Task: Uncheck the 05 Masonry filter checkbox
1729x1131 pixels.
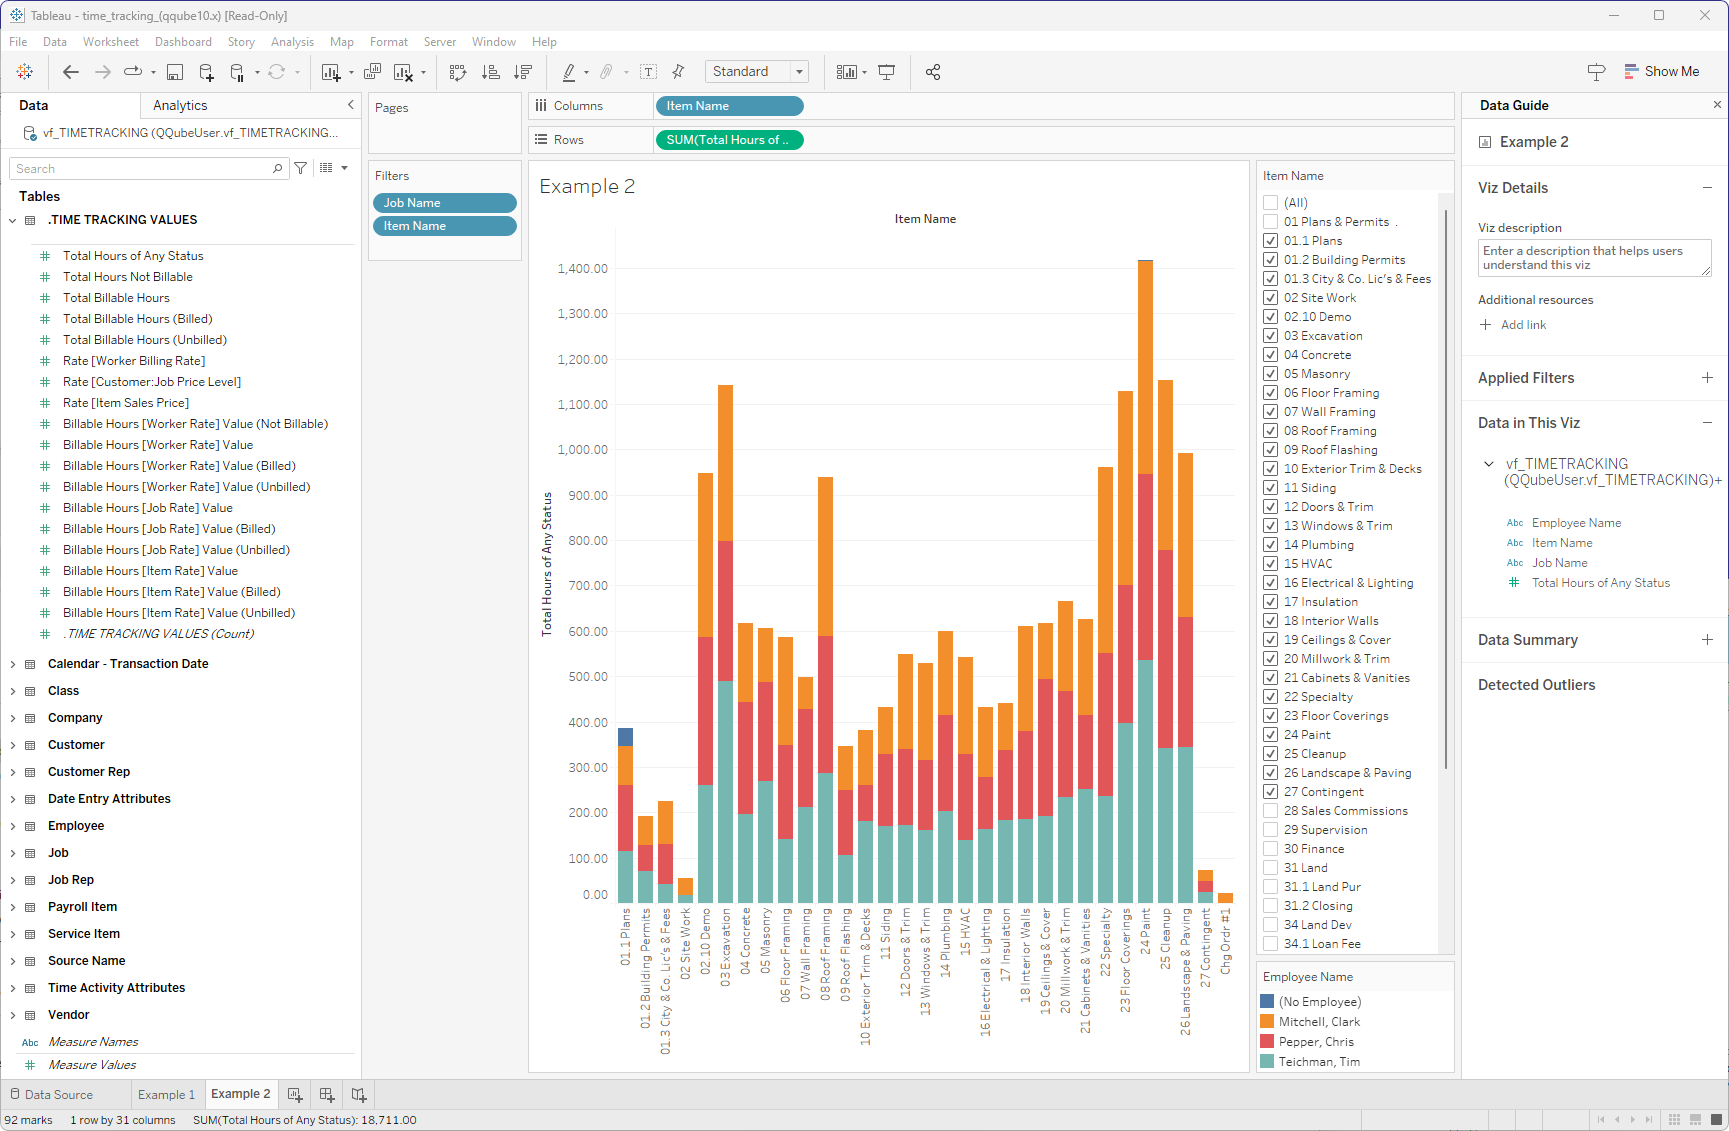Action: point(1268,373)
